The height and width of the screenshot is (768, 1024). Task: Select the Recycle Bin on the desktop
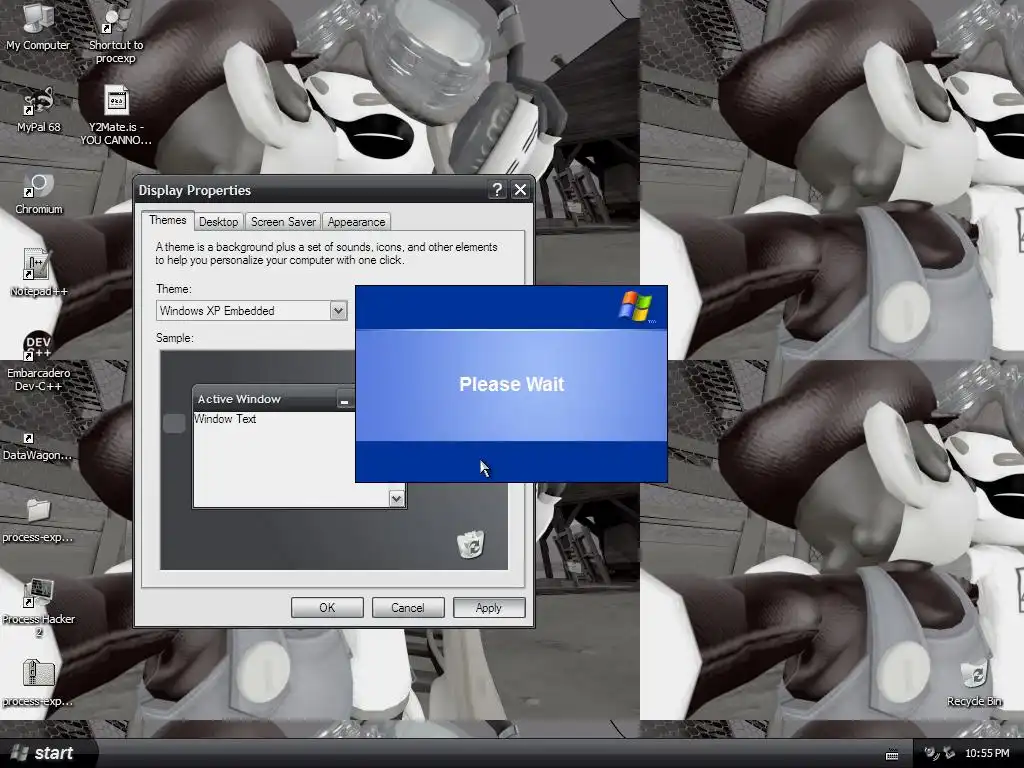click(x=974, y=684)
